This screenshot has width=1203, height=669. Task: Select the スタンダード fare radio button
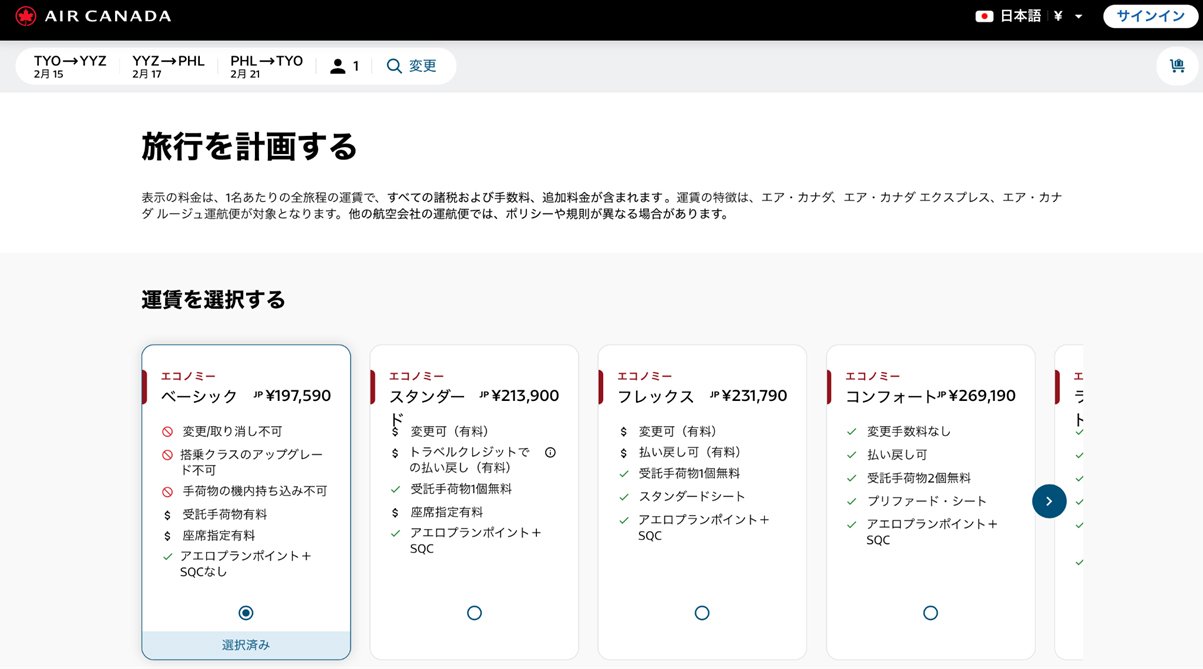point(474,613)
